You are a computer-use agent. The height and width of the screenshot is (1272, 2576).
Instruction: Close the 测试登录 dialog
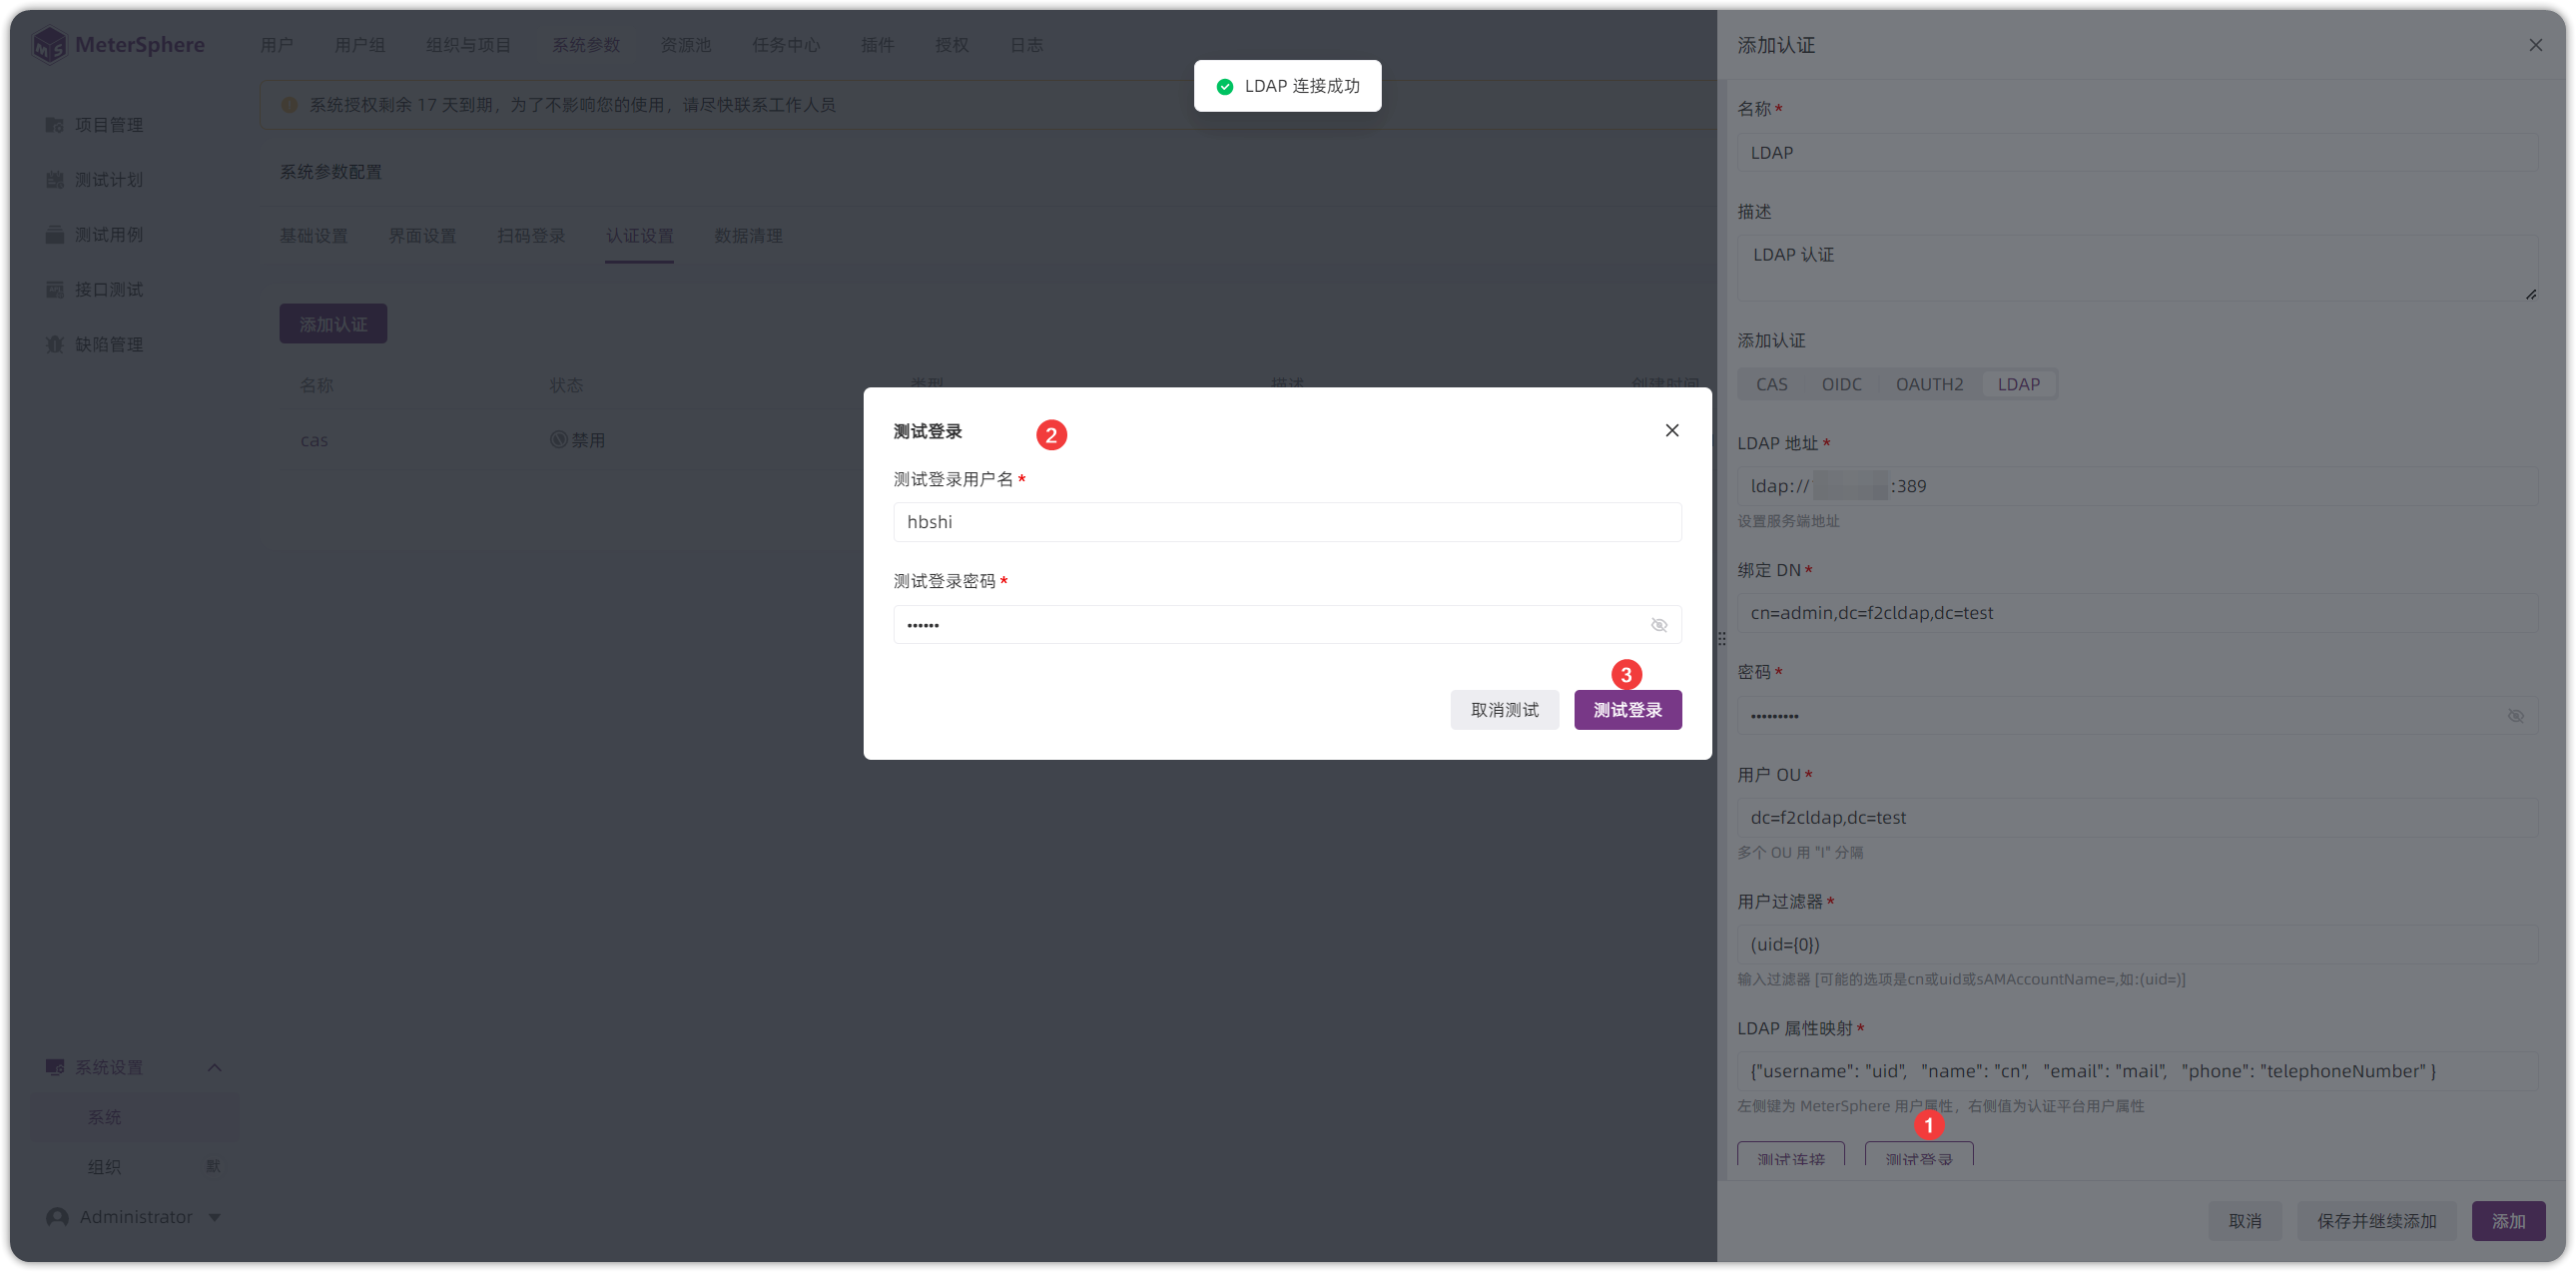click(x=1672, y=431)
